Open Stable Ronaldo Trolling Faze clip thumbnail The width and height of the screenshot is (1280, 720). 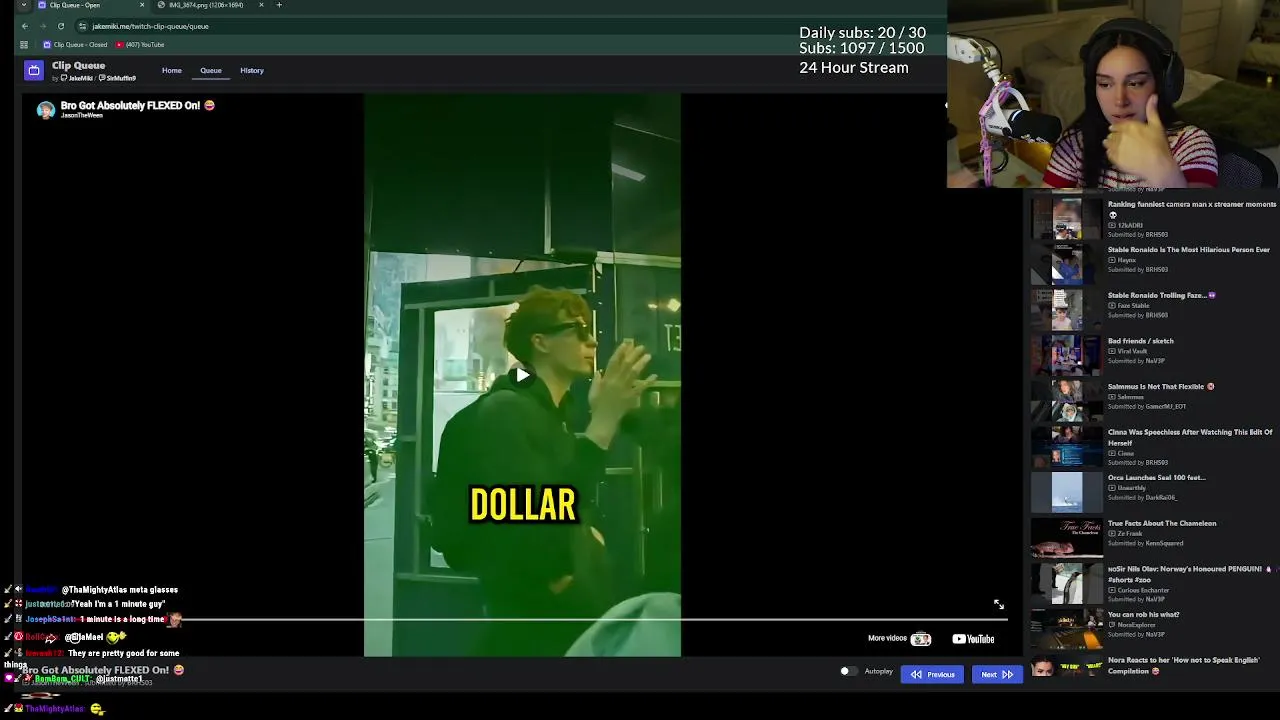1067,310
